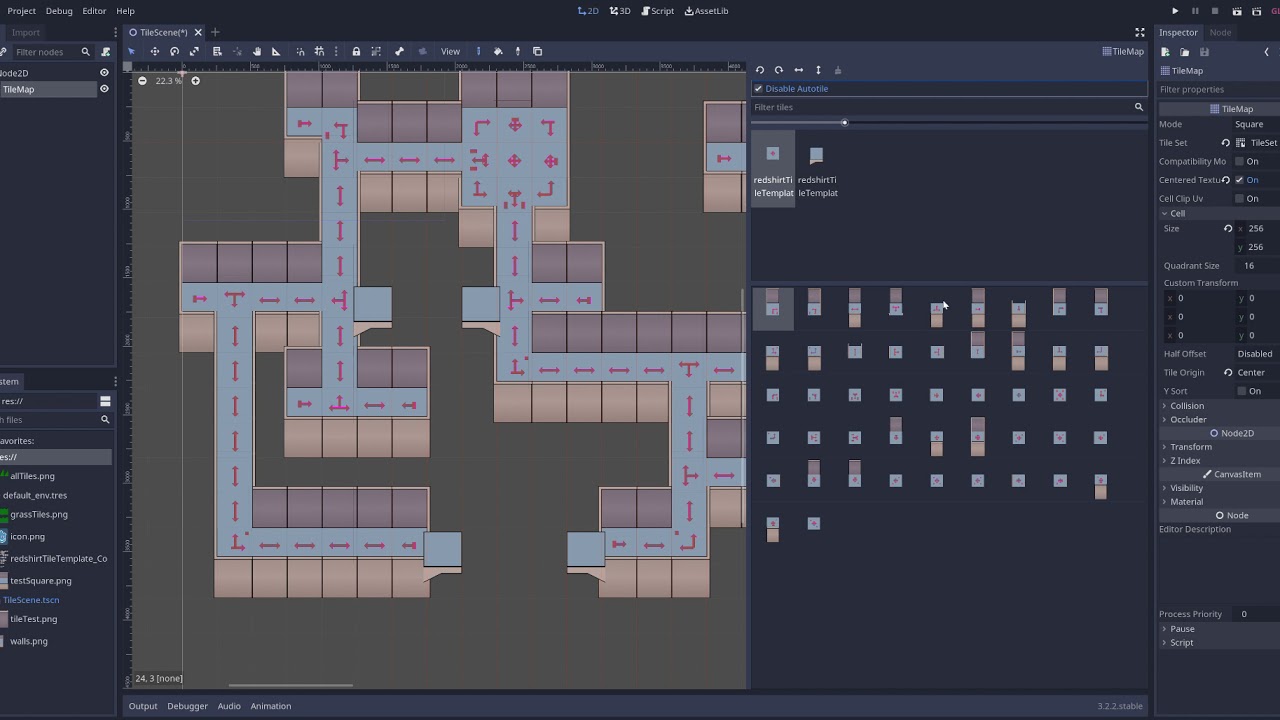Zoom out the 2D viewport
Screen dimensions: 1280x720
click(x=142, y=80)
